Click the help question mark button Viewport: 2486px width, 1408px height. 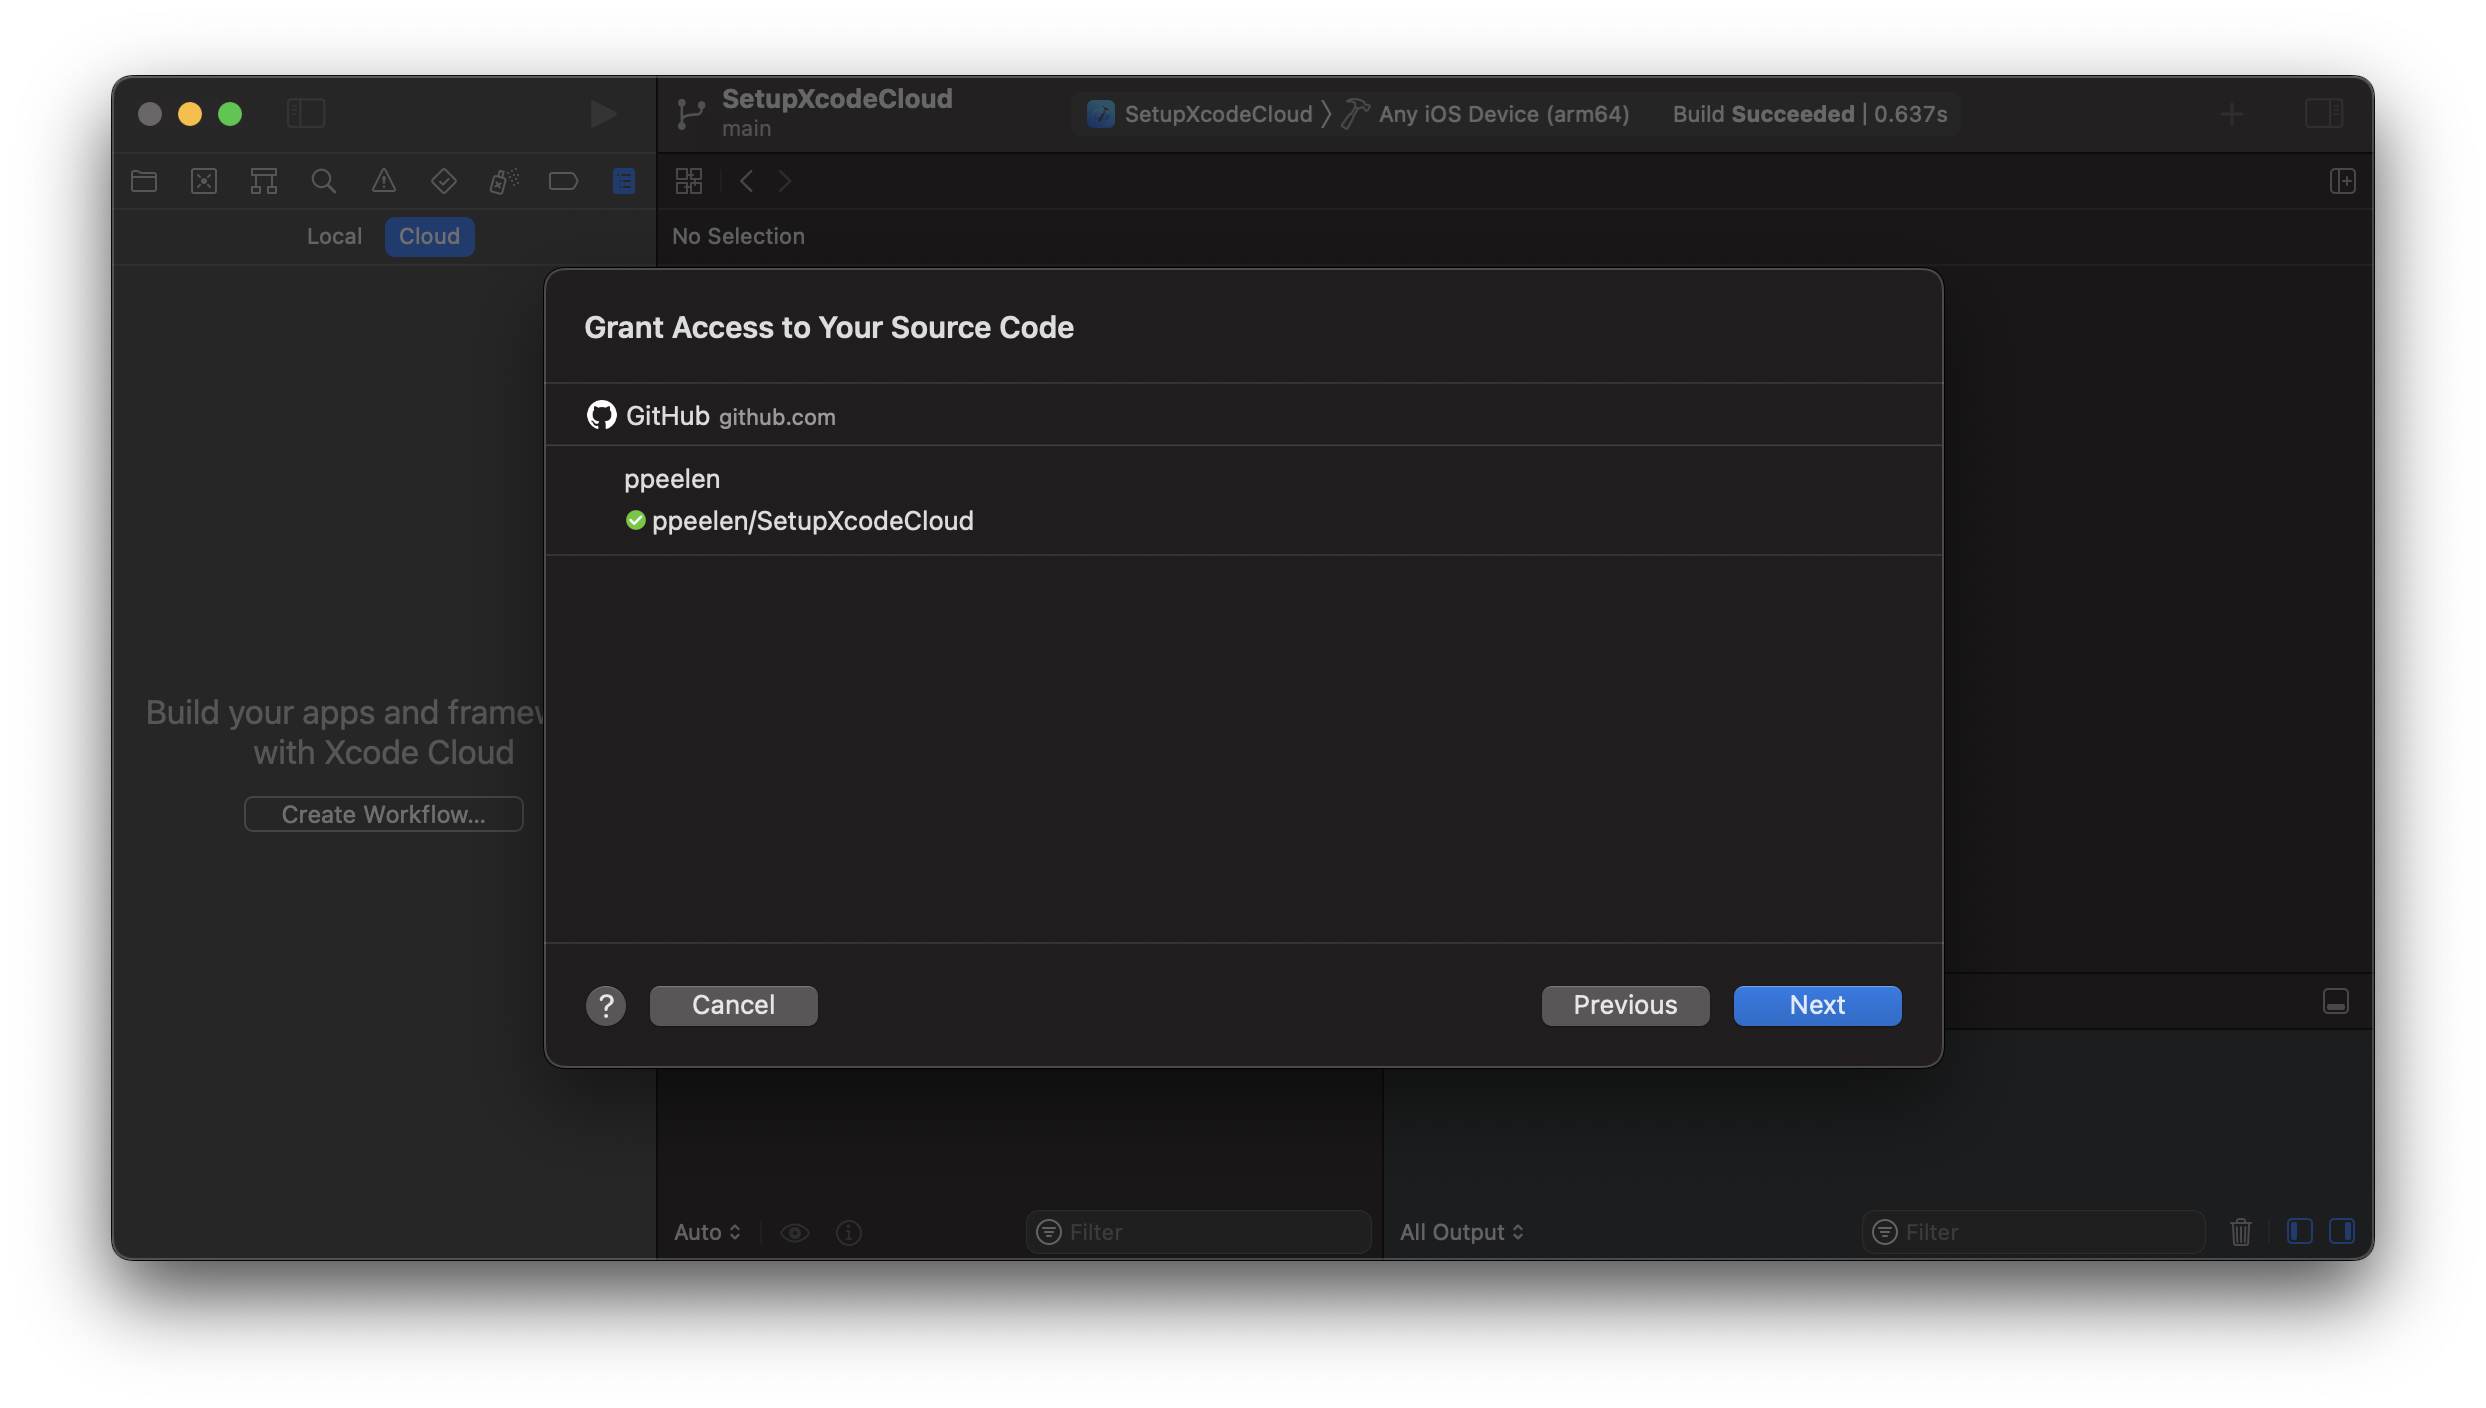pyautogui.click(x=606, y=1006)
